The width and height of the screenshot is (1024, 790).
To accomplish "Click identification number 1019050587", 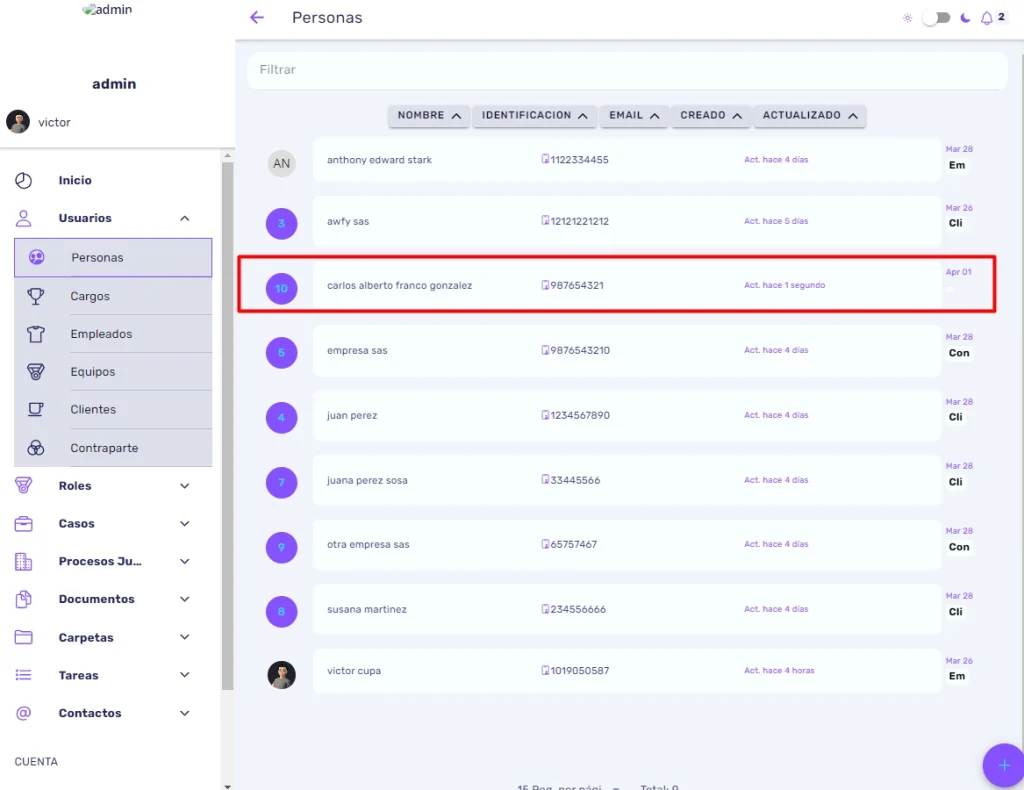I will pyautogui.click(x=580, y=671).
